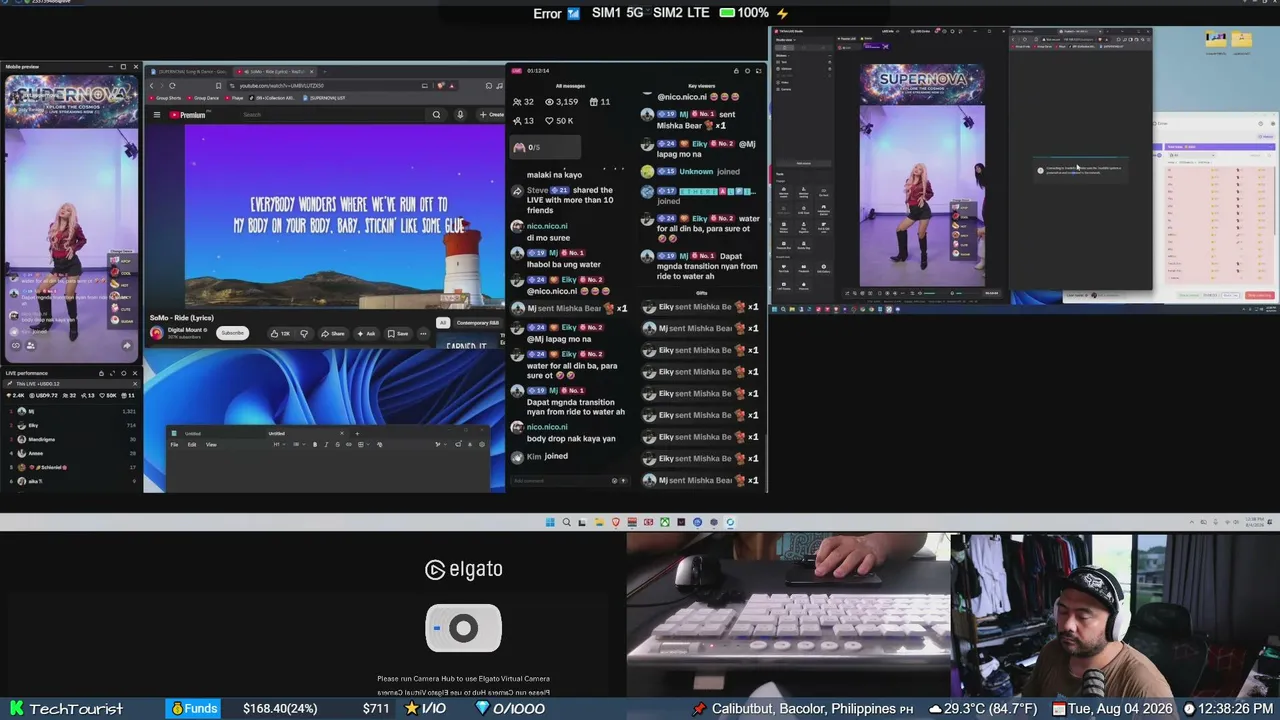Select Mj row in LIVE performance ranking
Image resolution: width=1280 pixels, height=720 pixels.
pos(72,411)
